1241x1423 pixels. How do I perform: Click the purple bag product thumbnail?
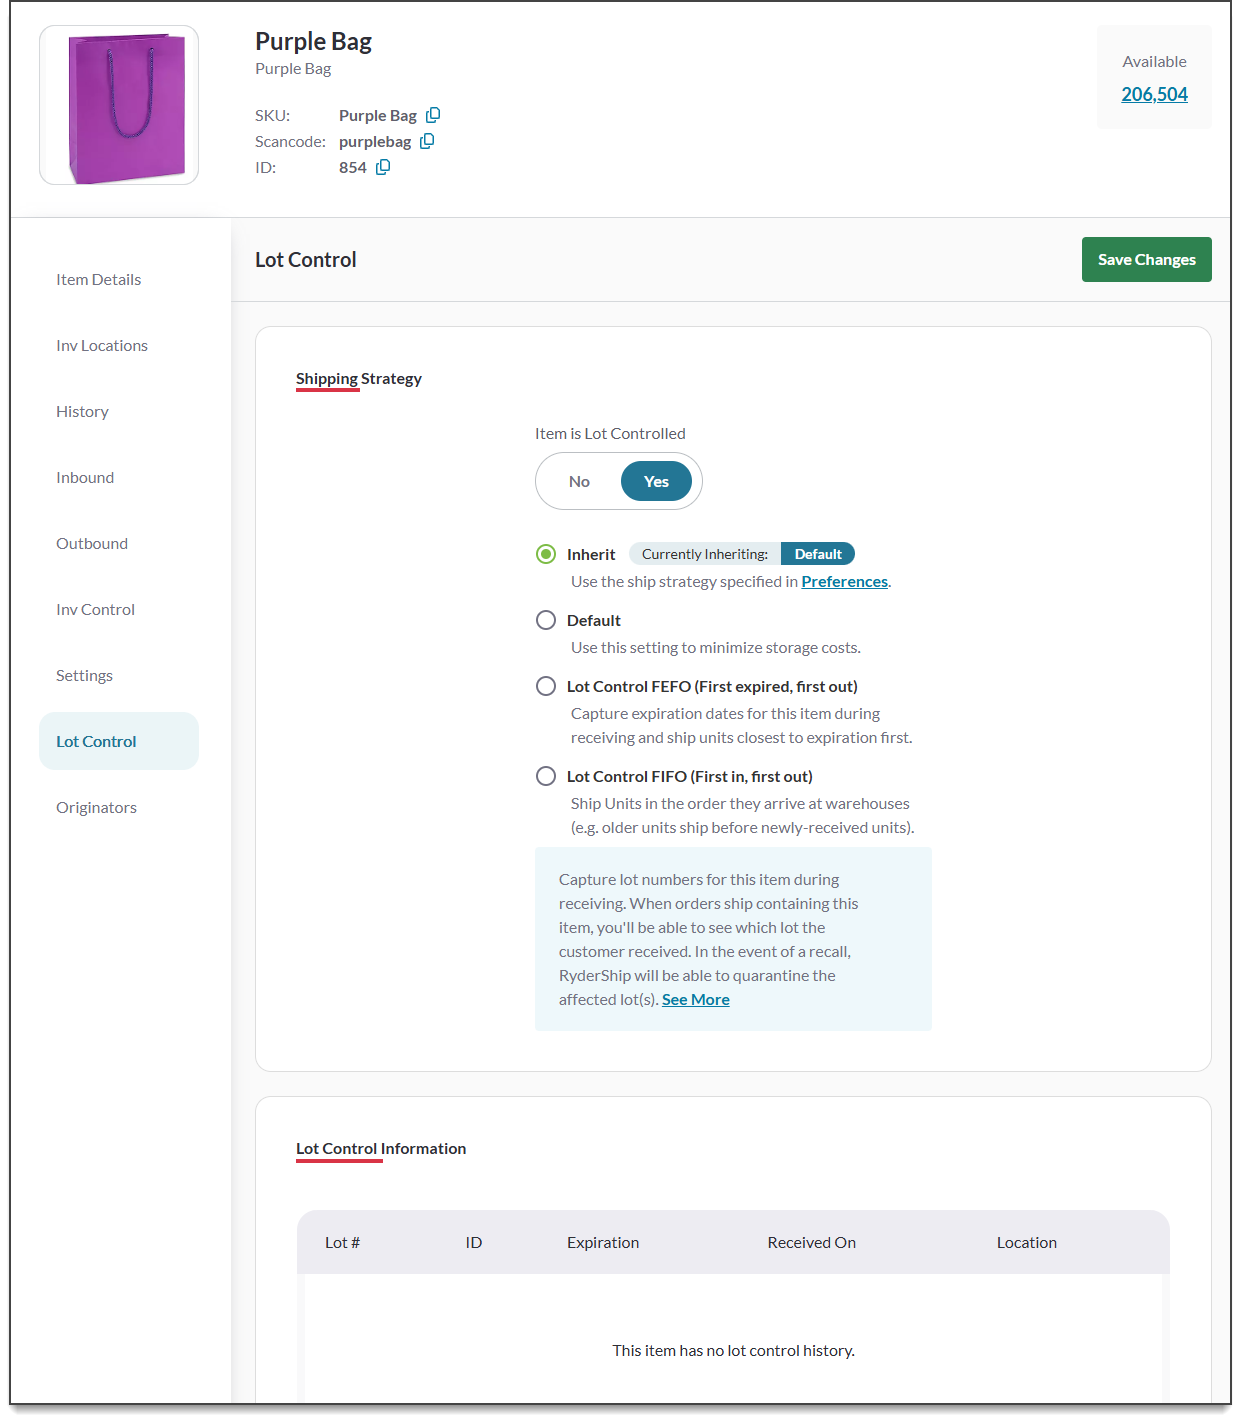pyautogui.click(x=118, y=104)
